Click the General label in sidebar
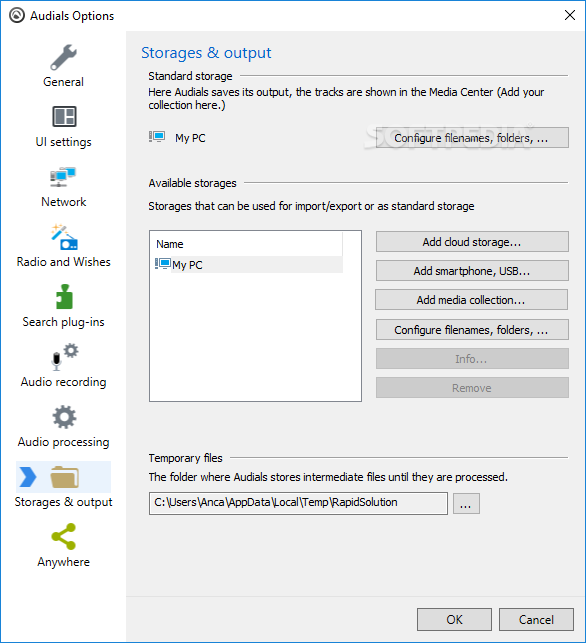Viewport: 586px width, 643px height. (64, 82)
